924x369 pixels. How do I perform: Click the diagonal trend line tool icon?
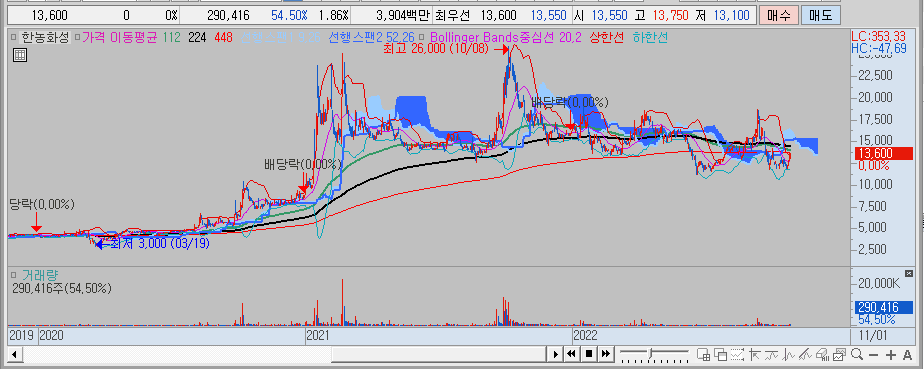point(806,354)
